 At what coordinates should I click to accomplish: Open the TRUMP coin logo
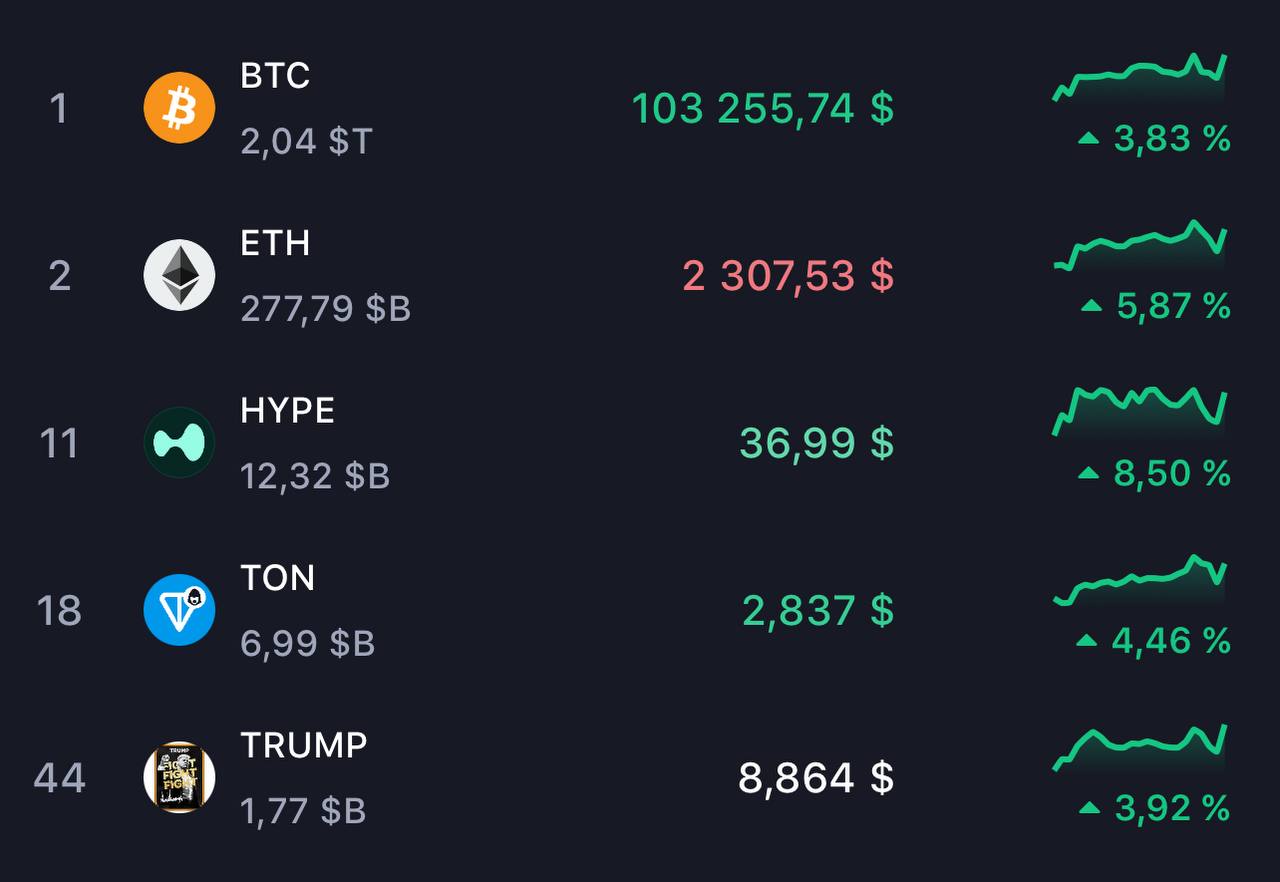pos(179,777)
